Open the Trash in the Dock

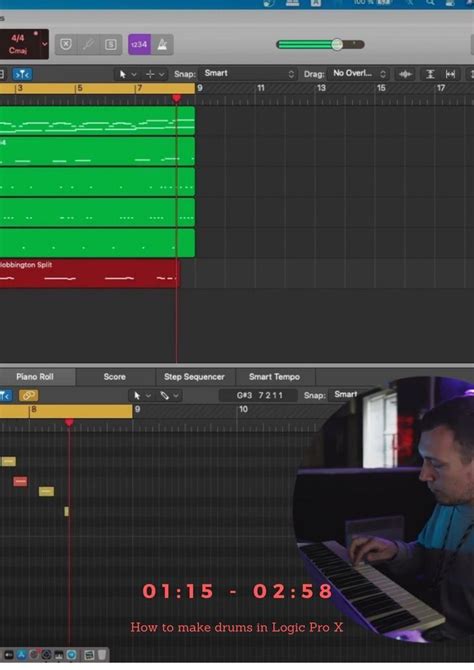point(102,655)
